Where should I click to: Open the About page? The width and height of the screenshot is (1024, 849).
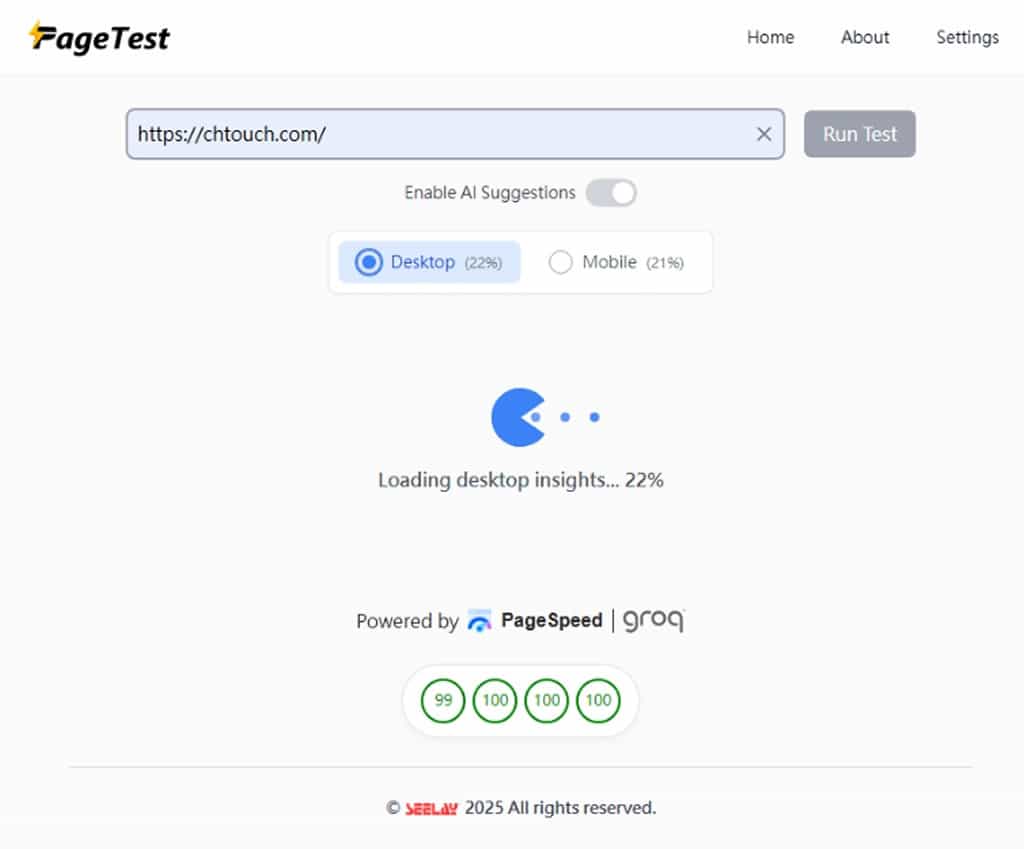pyautogui.click(x=864, y=37)
